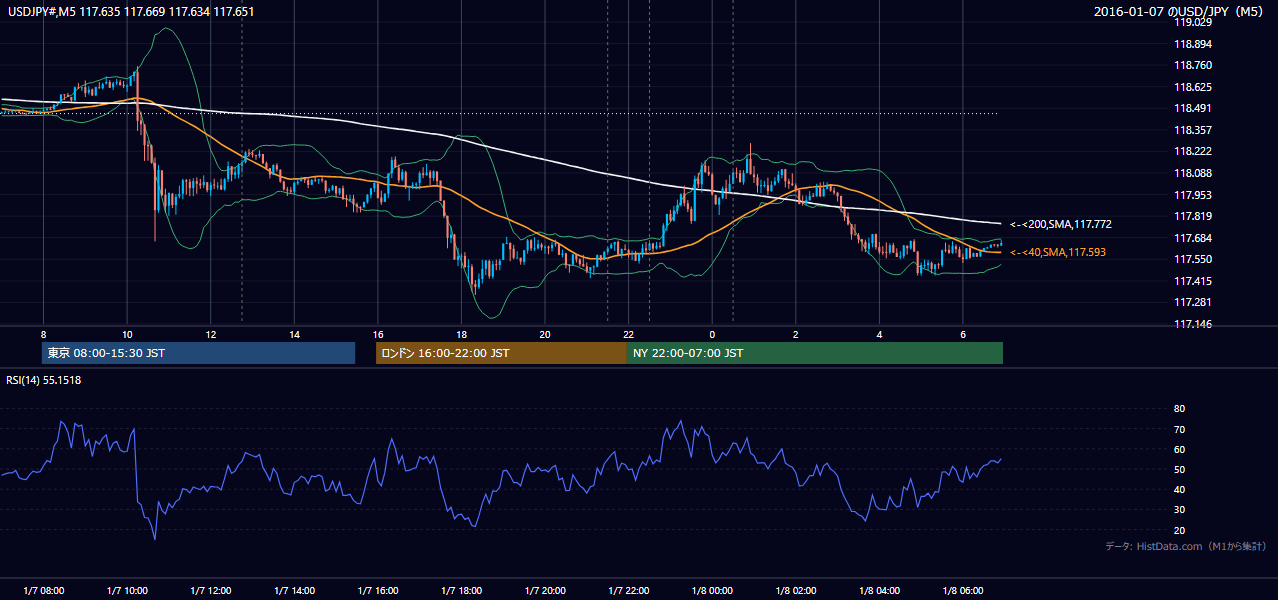The height and width of the screenshot is (600, 1278).
Task: Click the bottom time label 1/8 06:00
Action: 963,590
